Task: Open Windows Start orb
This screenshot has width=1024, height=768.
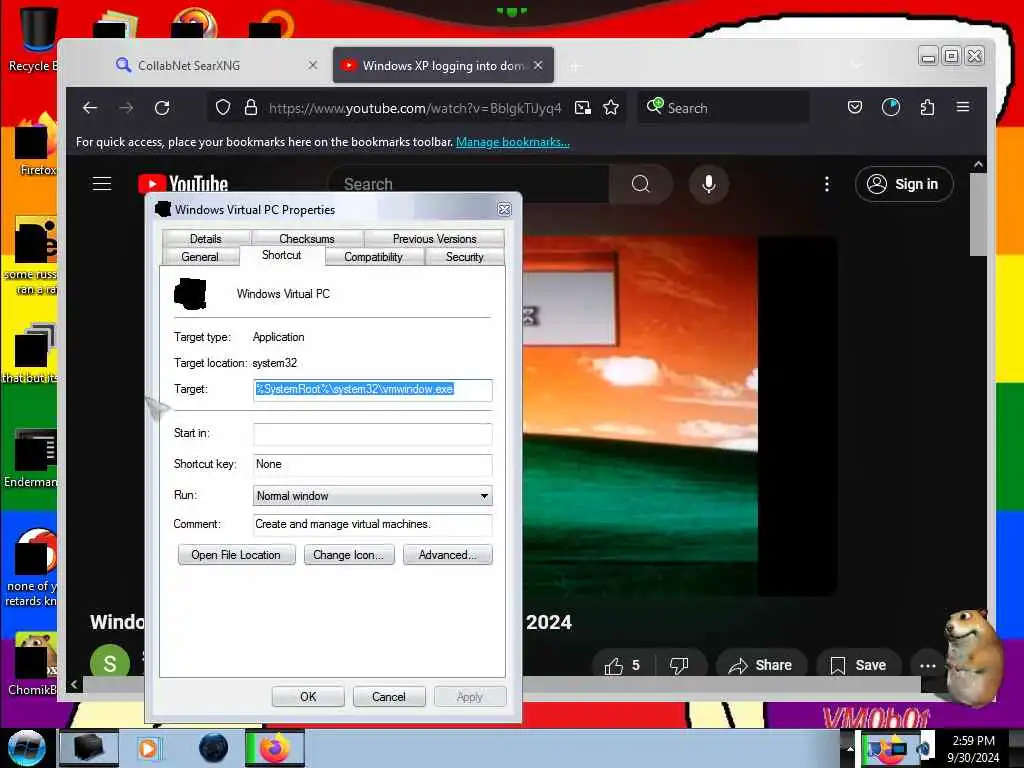Action: (x=26, y=748)
